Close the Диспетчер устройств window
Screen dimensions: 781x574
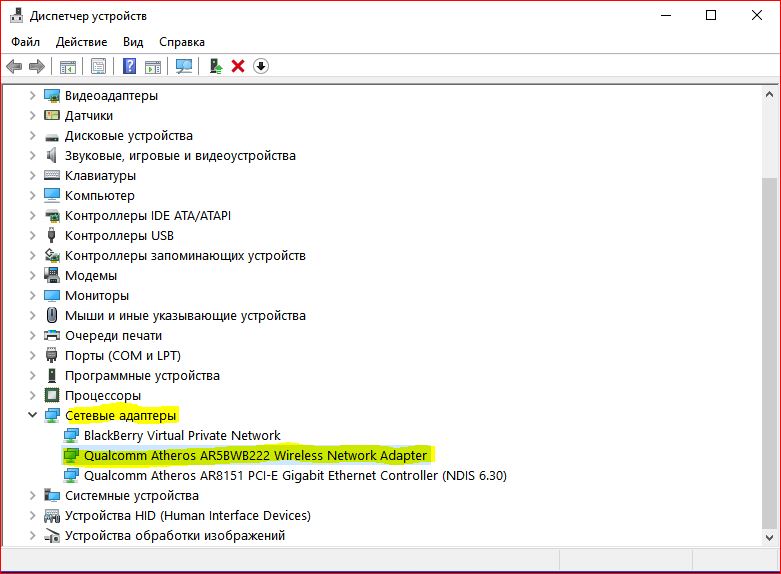click(757, 15)
